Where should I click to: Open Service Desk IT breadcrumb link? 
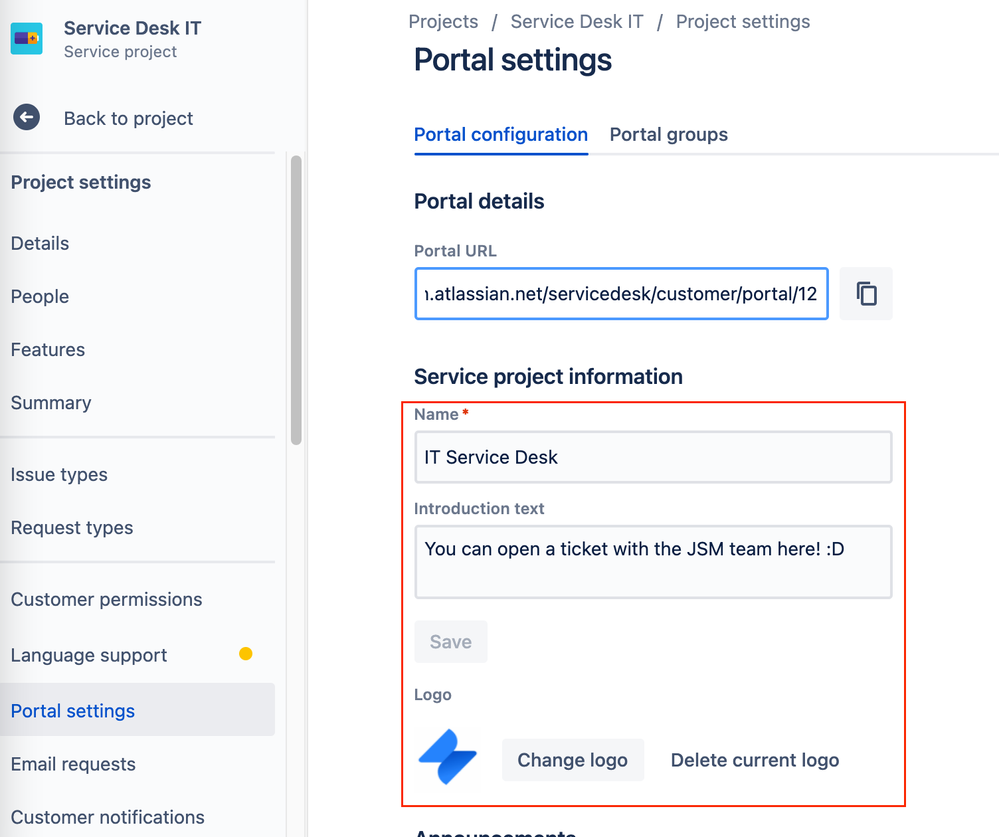click(577, 22)
